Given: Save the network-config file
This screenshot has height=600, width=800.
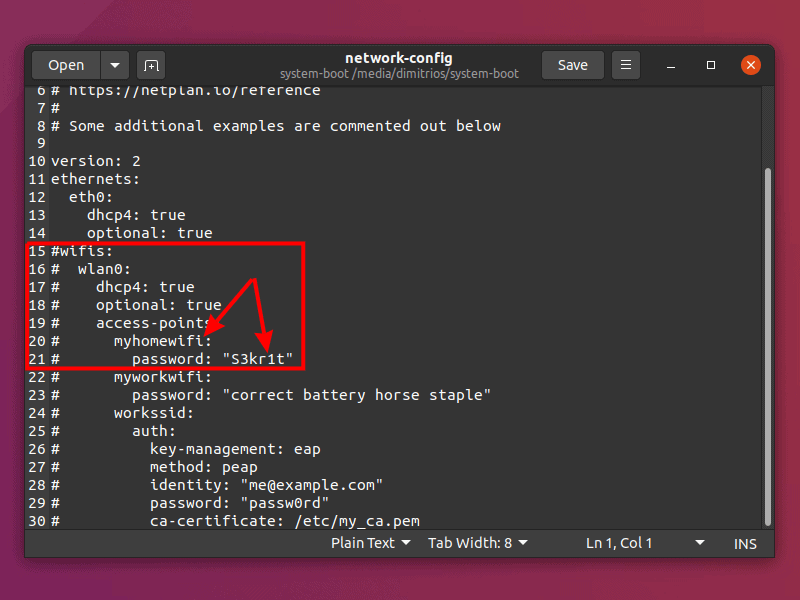Looking at the screenshot, I should point(572,65).
